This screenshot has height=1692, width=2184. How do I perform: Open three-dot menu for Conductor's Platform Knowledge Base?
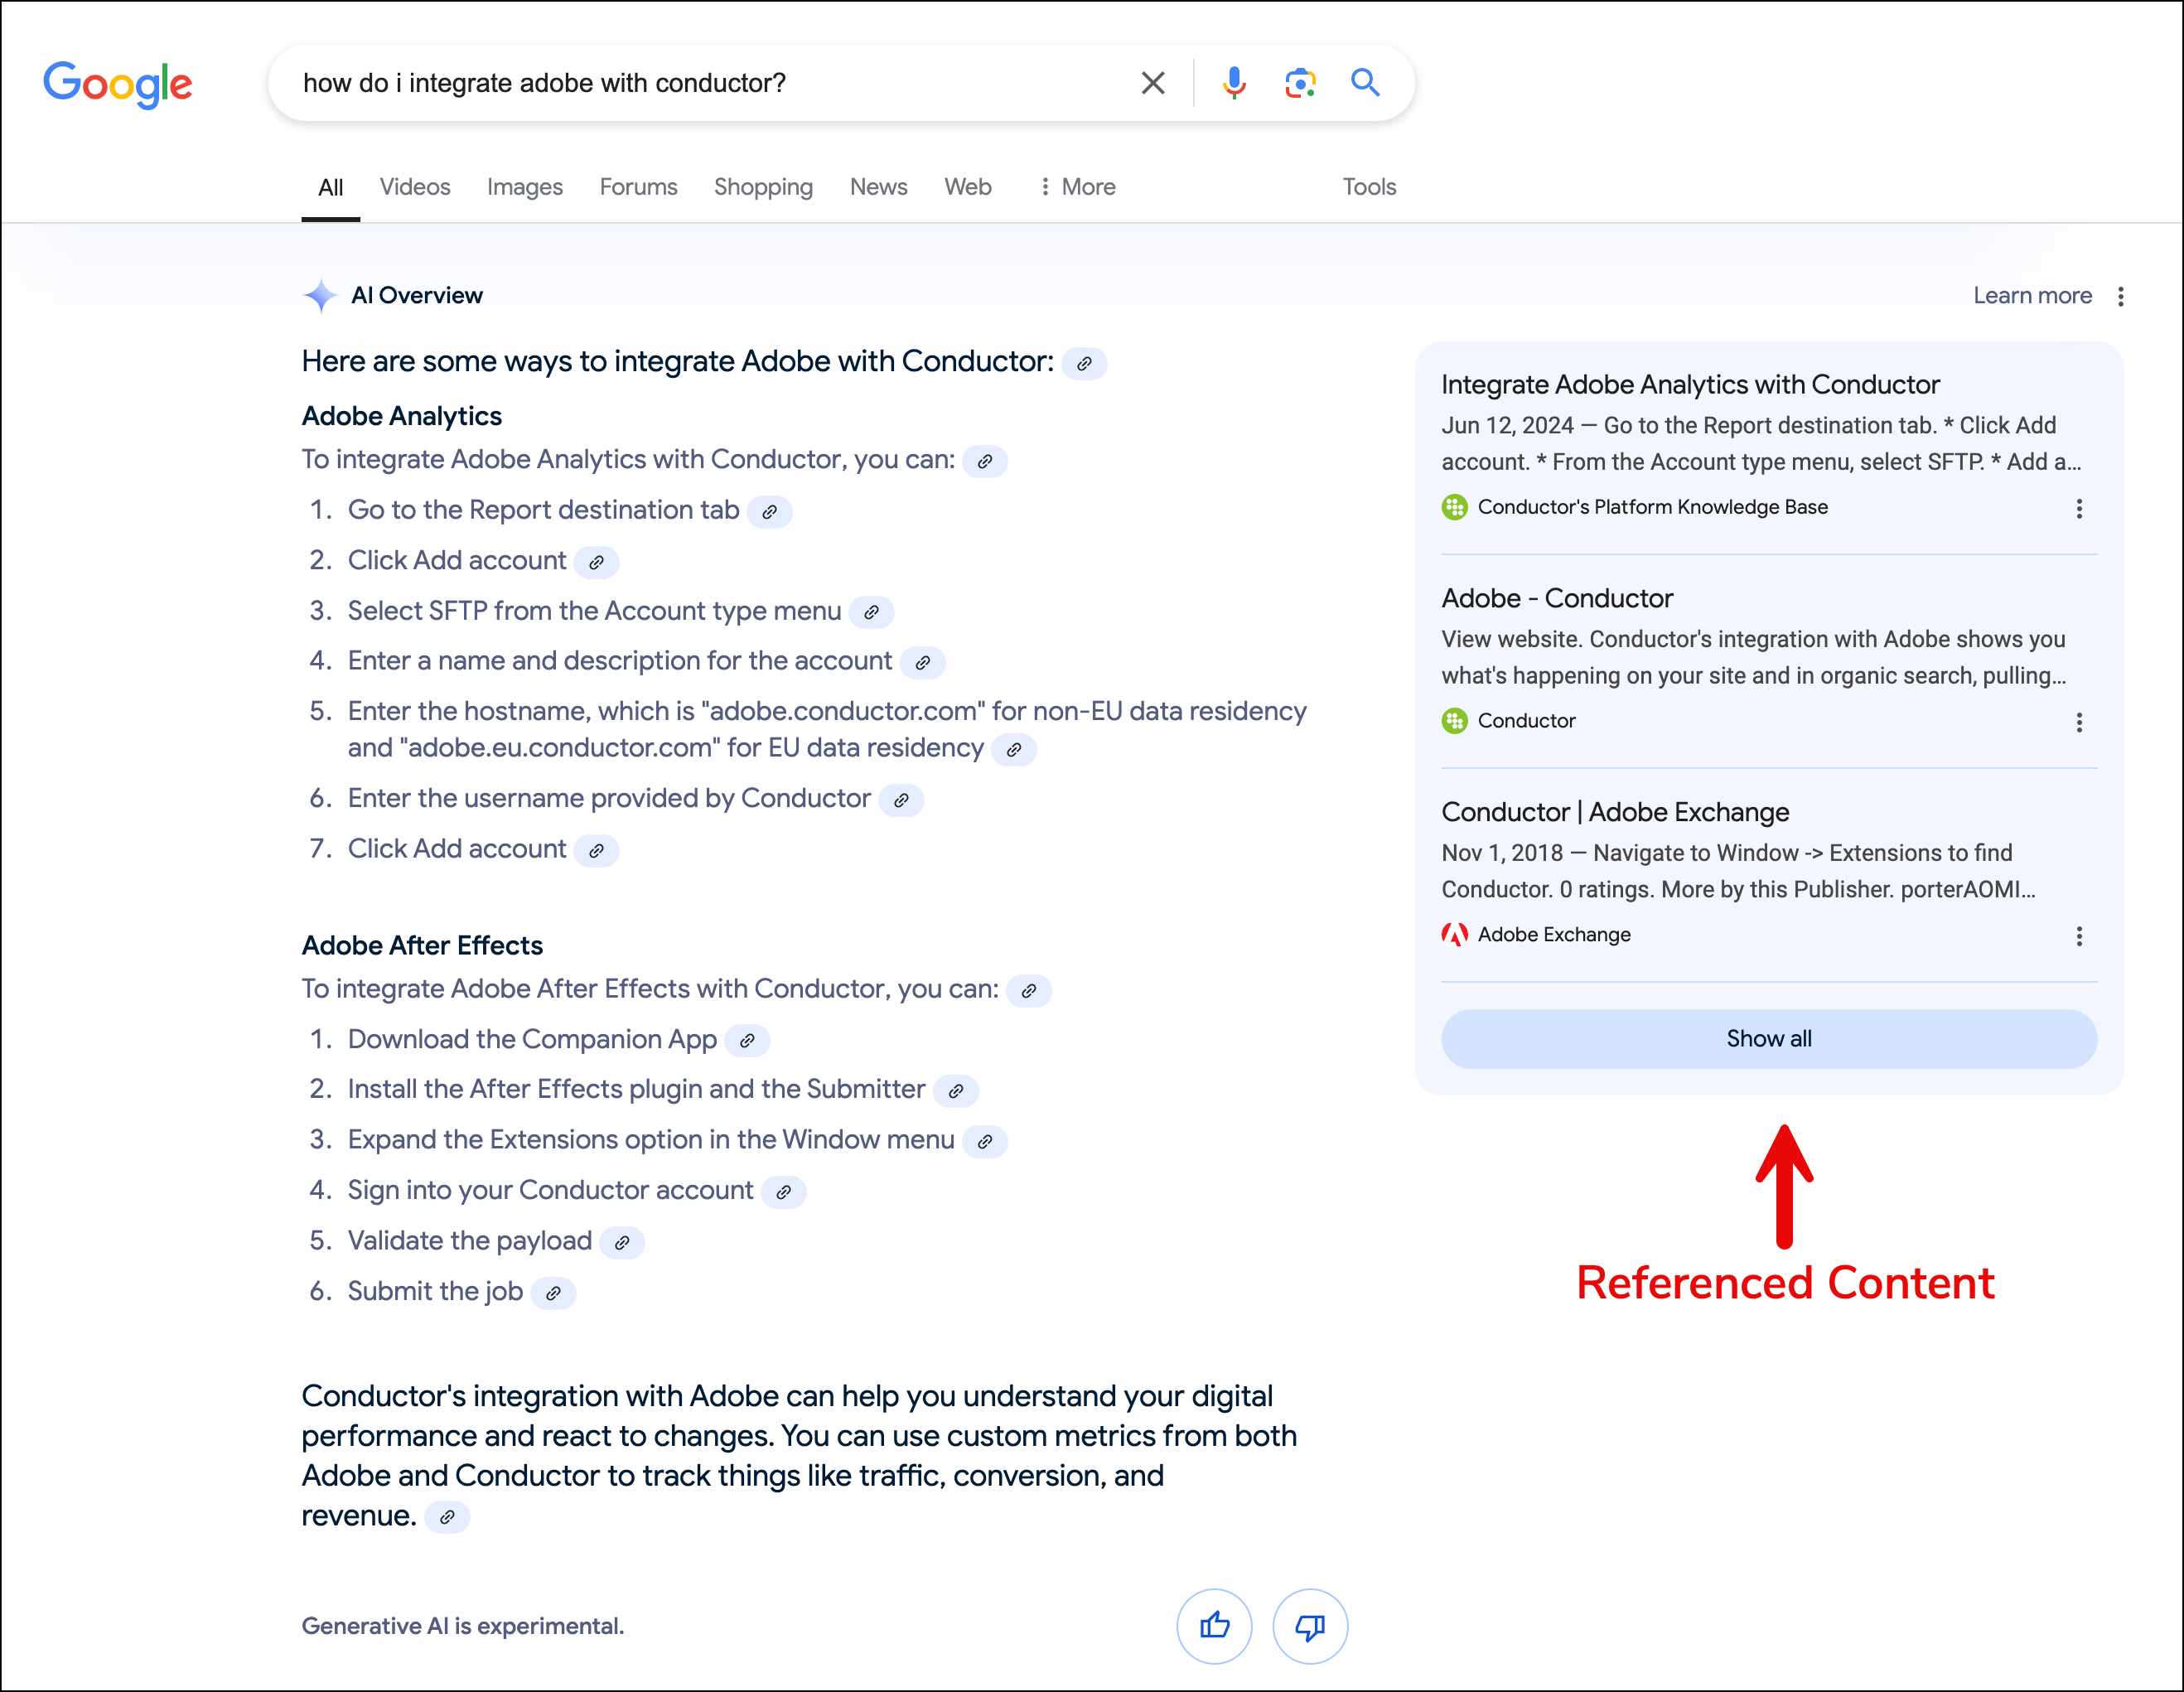click(x=2079, y=509)
